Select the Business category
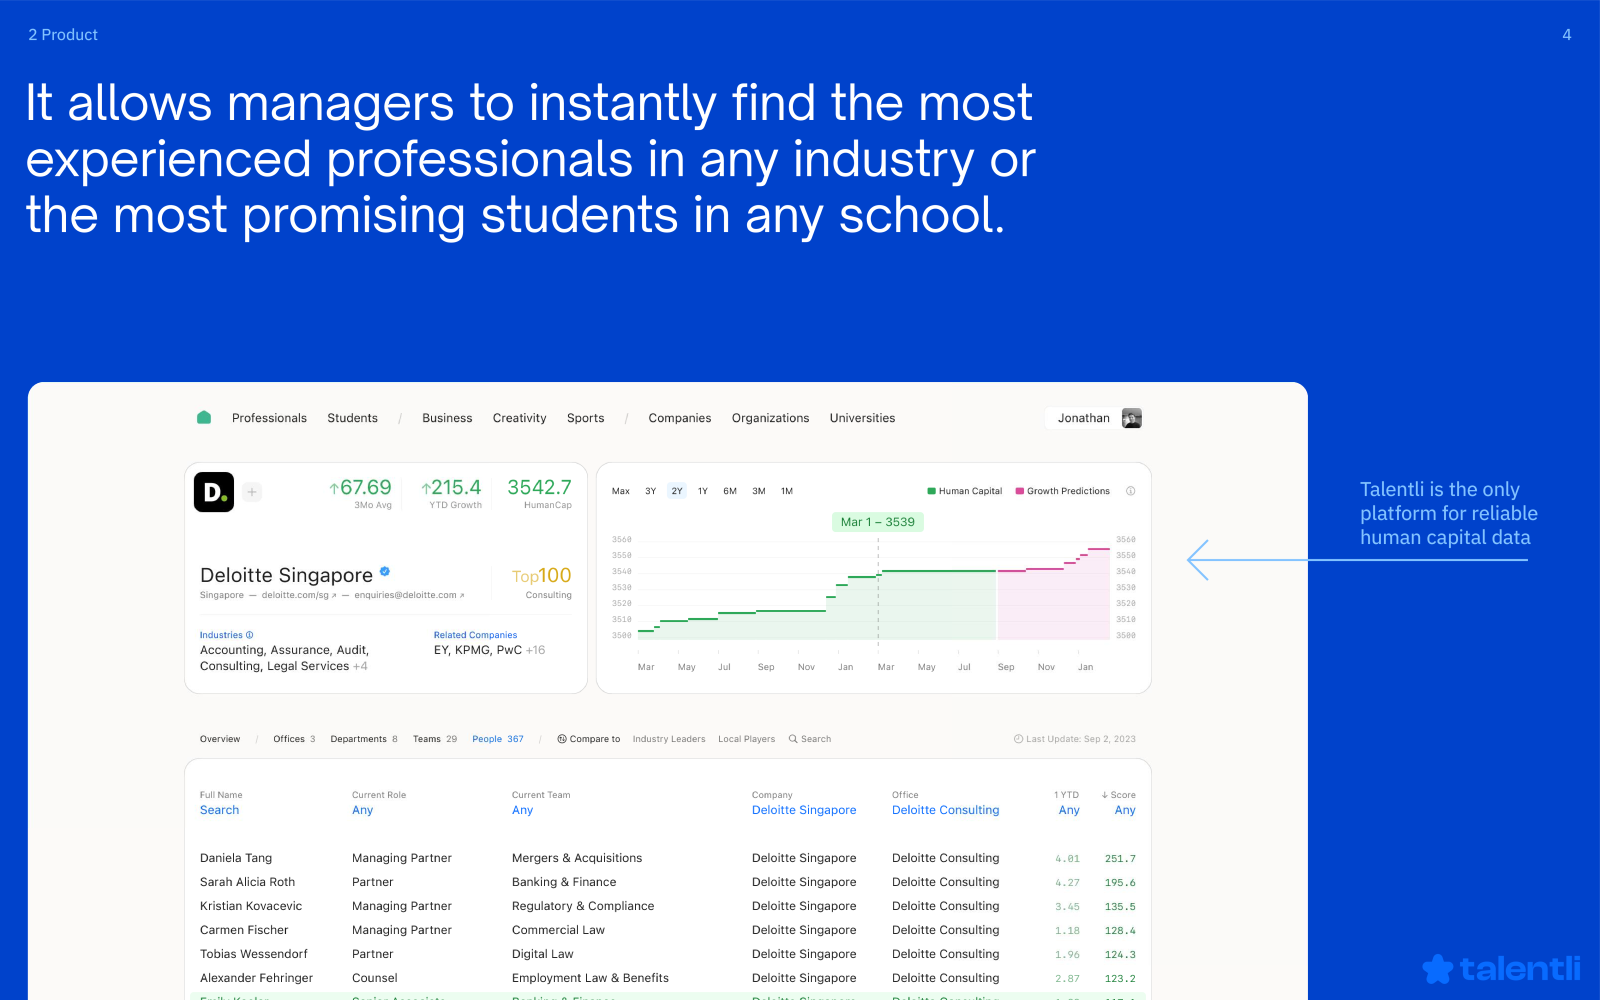1600x1000 pixels. tap(447, 418)
